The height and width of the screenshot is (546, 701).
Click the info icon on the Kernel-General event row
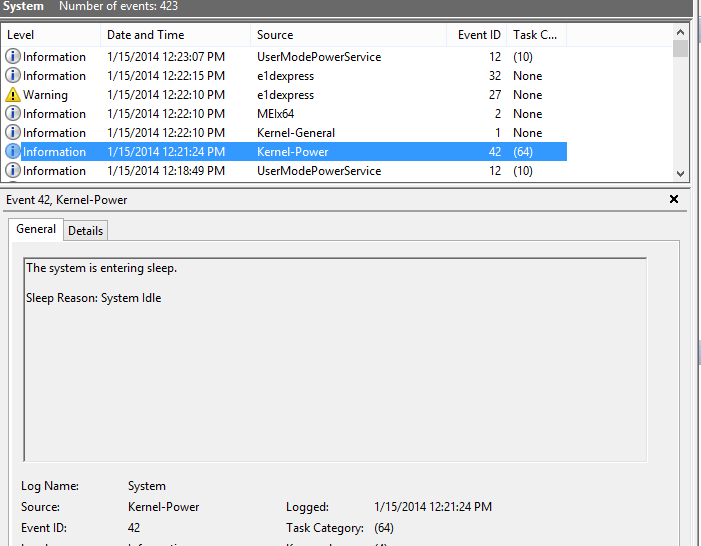tap(13, 133)
